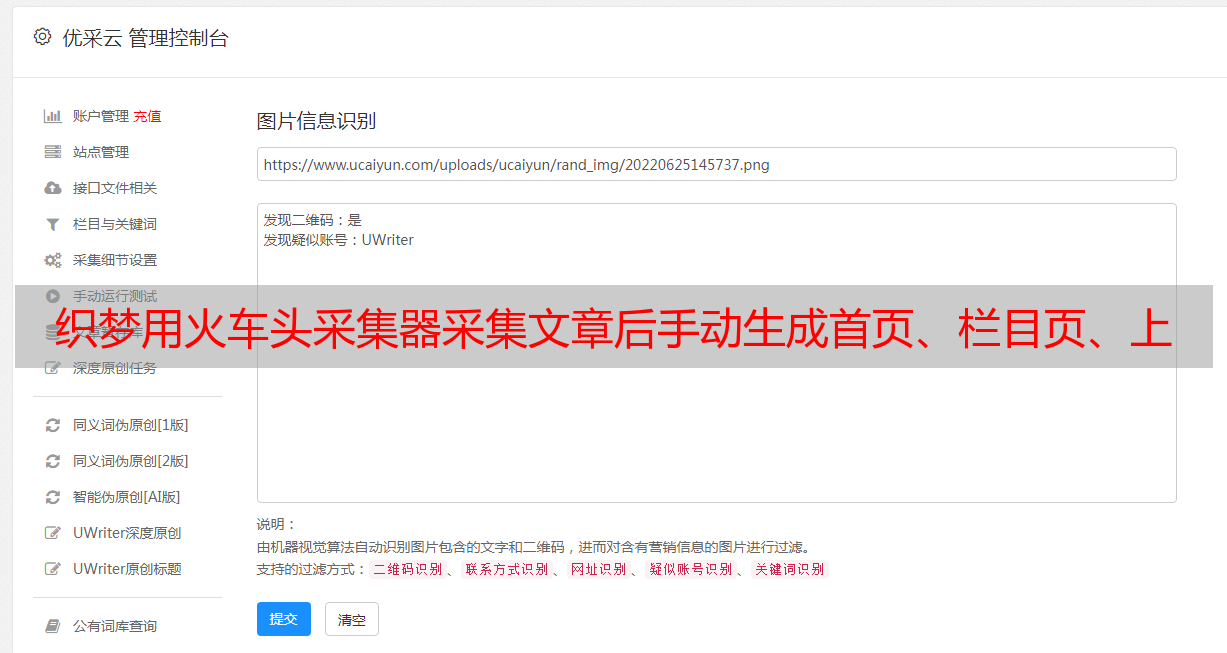Click the book icon for 公有词库查询
The height and width of the screenshot is (653, 1227).
point(53,626)
